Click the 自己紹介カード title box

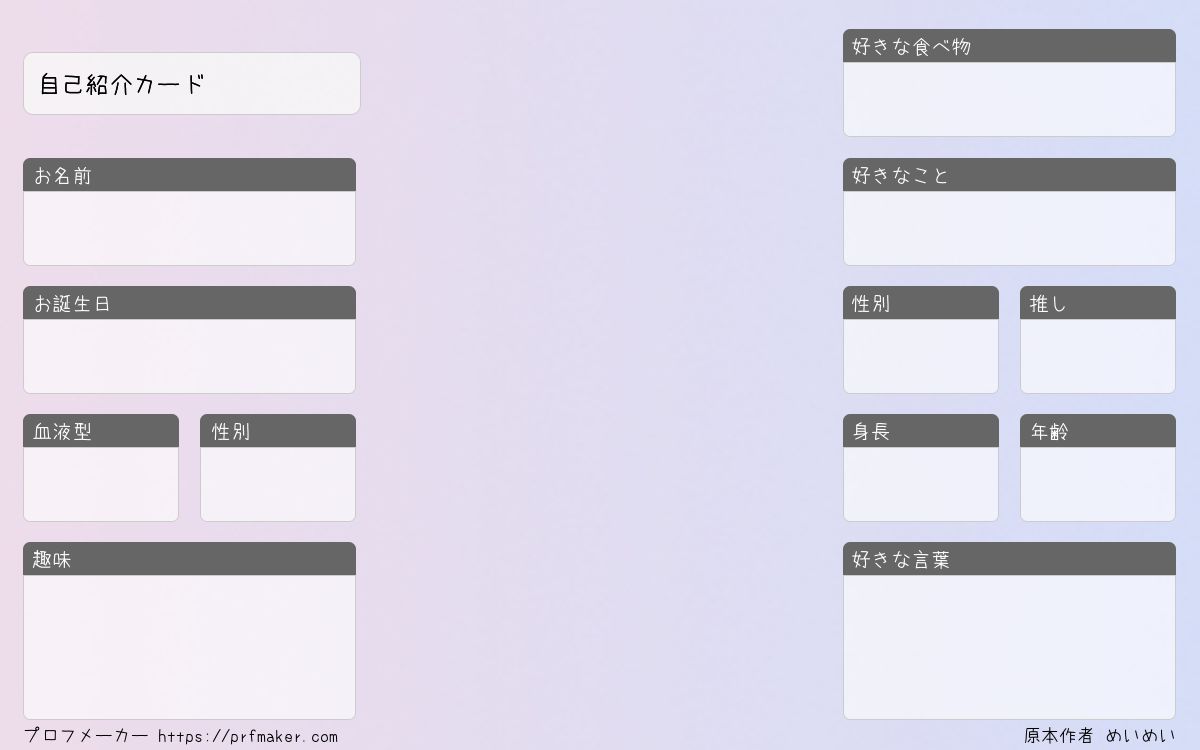(192, 84)
